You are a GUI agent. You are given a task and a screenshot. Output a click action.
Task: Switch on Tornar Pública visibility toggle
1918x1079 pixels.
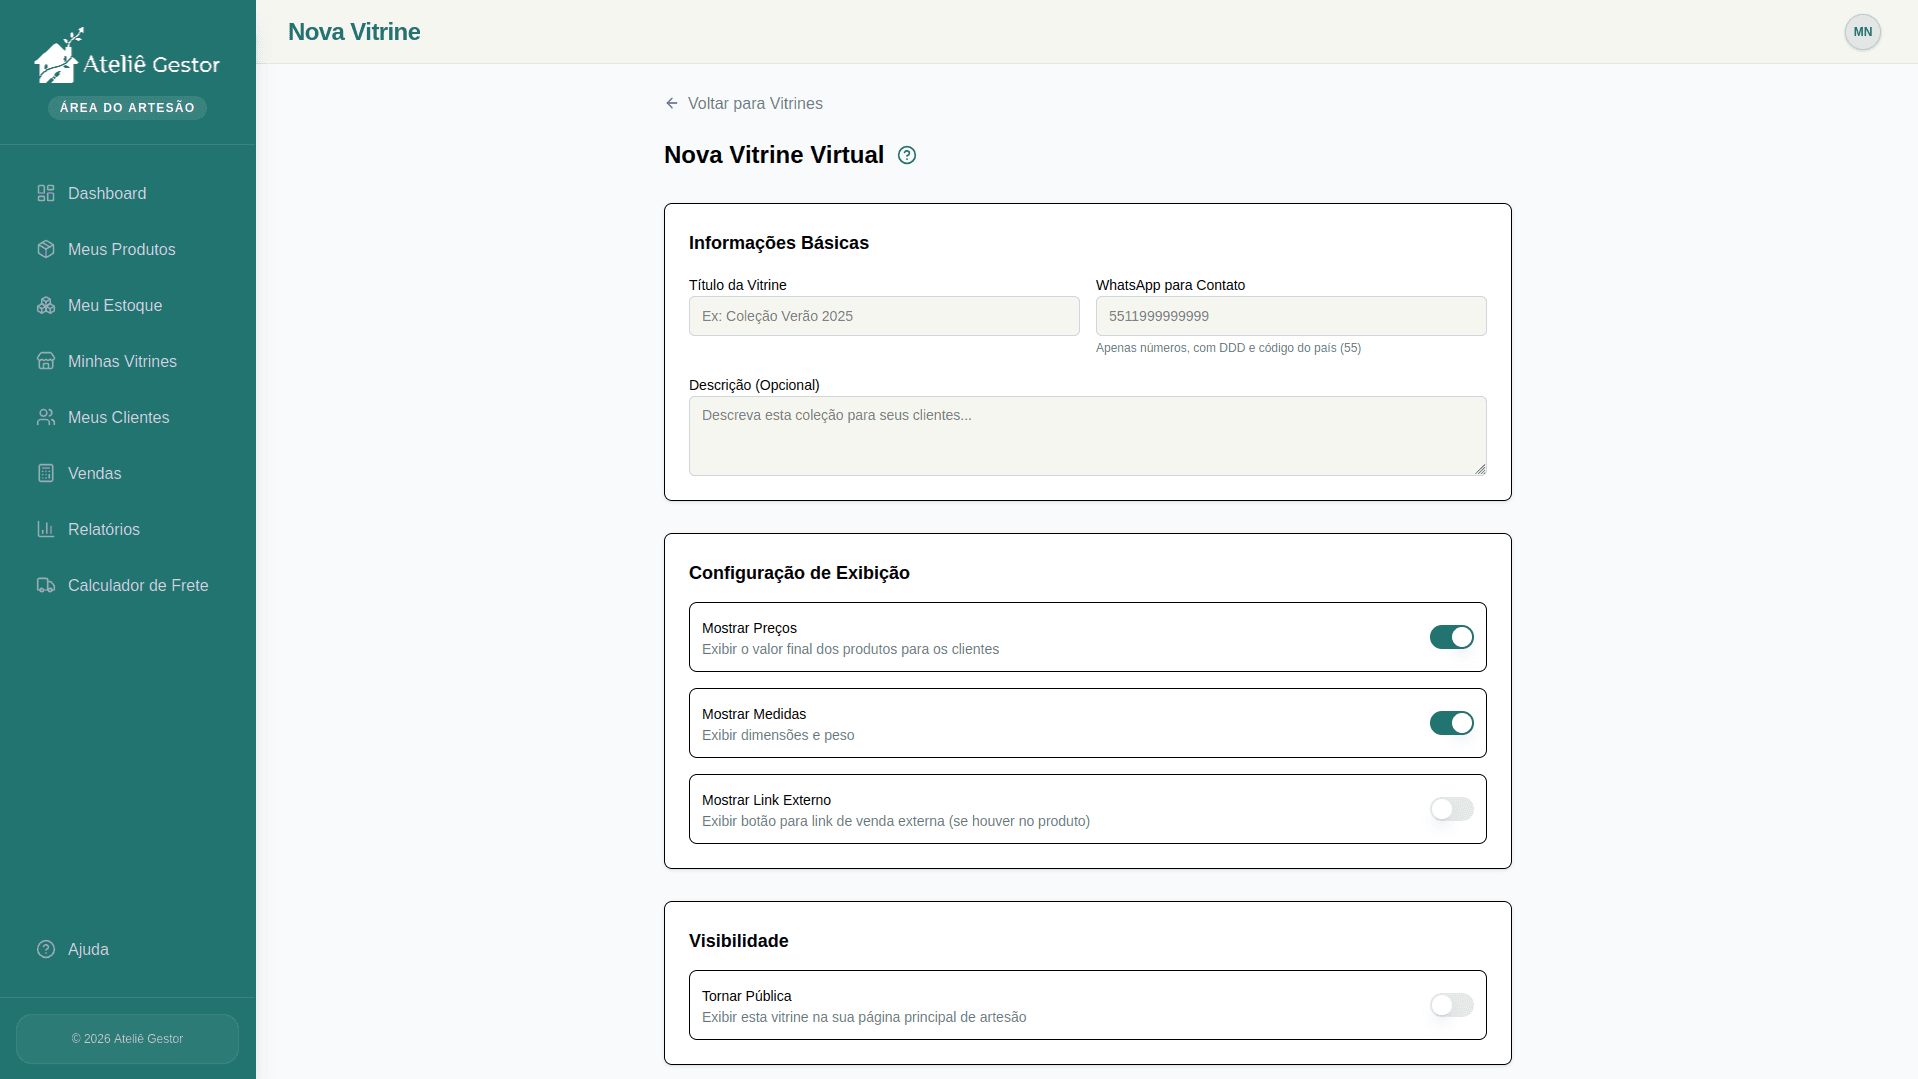pyautogui.click(x=1451, y=1005)
